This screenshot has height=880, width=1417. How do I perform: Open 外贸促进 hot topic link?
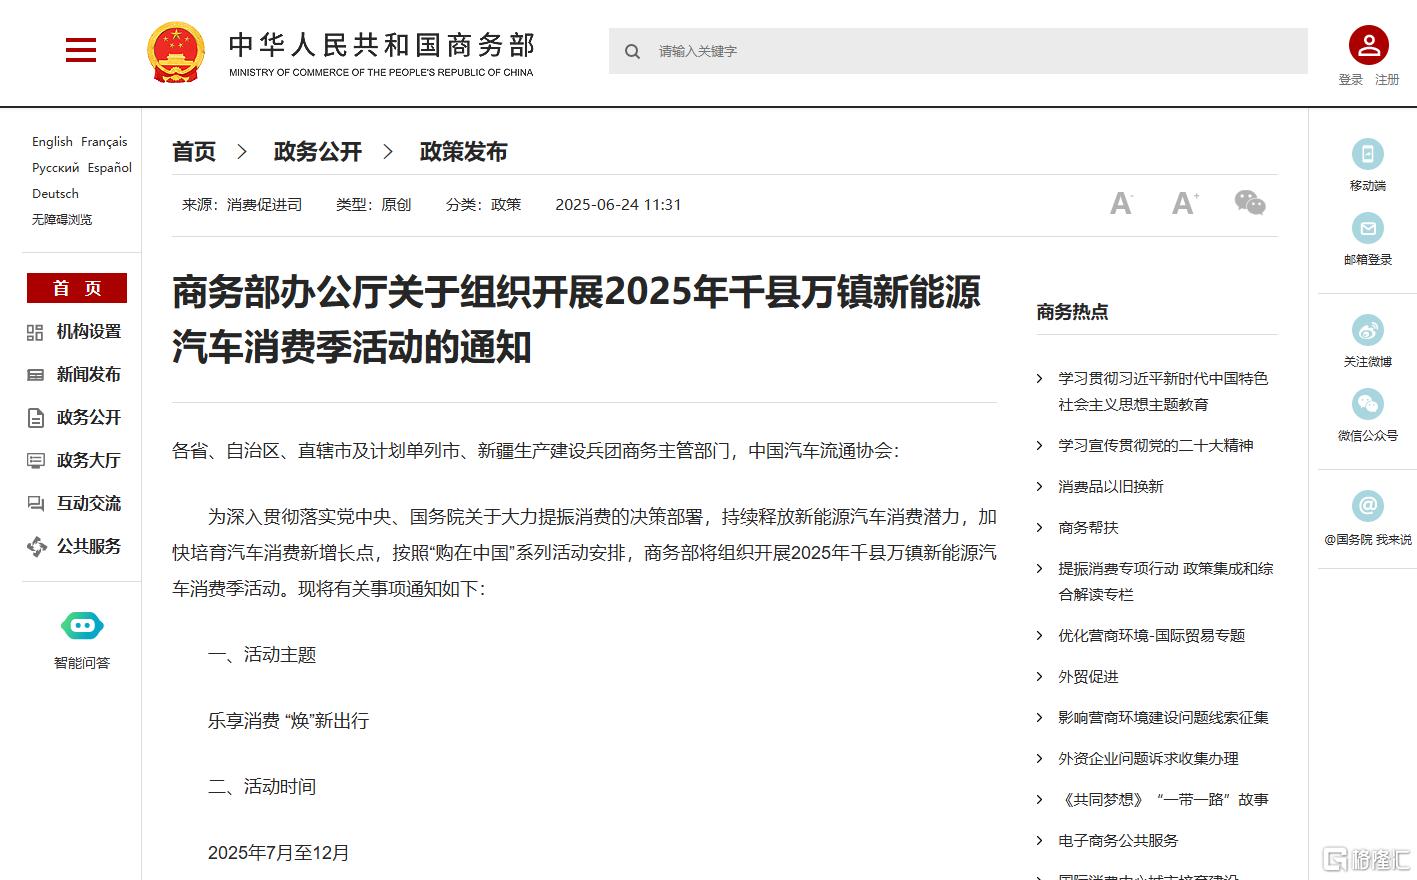1088,677
